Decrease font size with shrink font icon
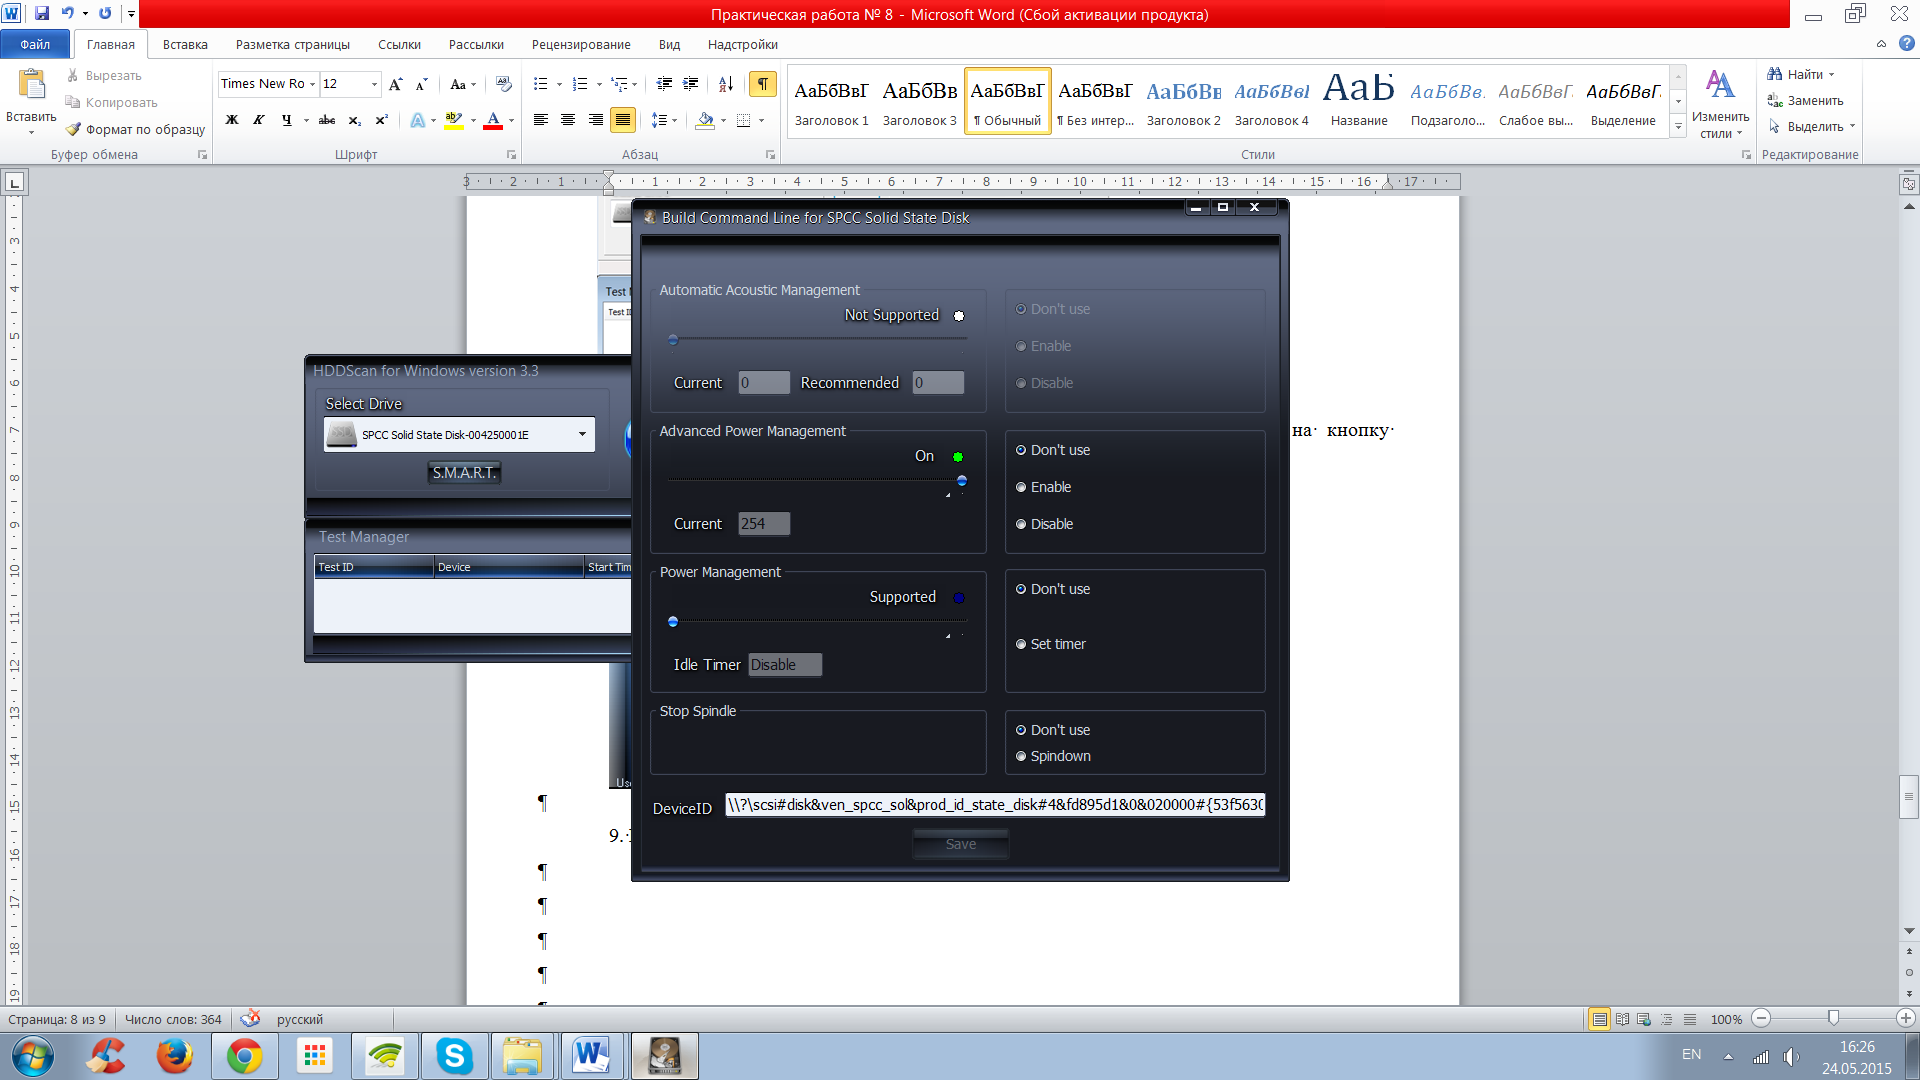This screenshot has height=1080, width=1920. [x=421, y=84]
